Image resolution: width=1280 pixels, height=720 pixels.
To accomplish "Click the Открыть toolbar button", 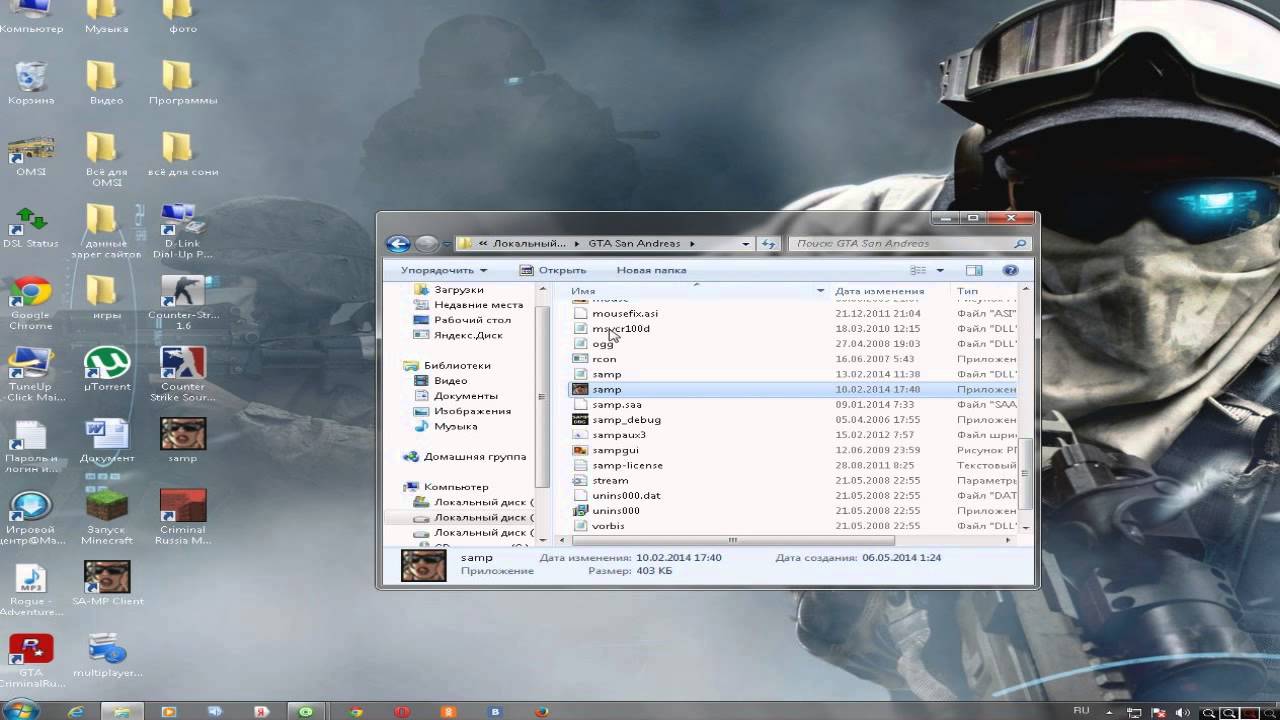I will pos(553,270).
